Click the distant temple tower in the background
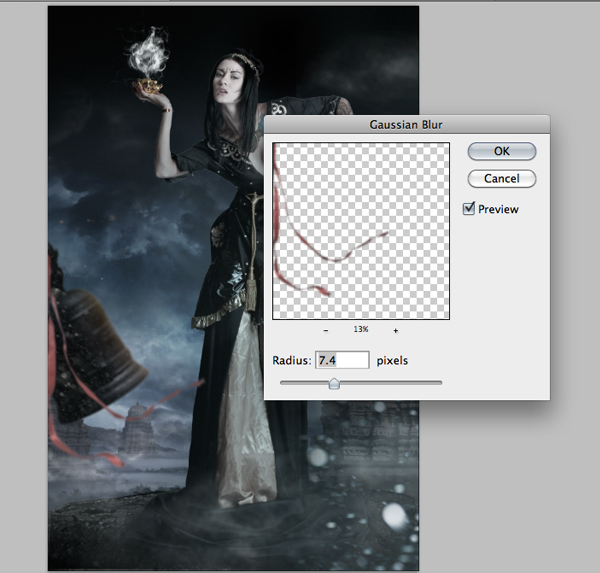The height and width of the screenshot is (573, 600). coord(138,427)
